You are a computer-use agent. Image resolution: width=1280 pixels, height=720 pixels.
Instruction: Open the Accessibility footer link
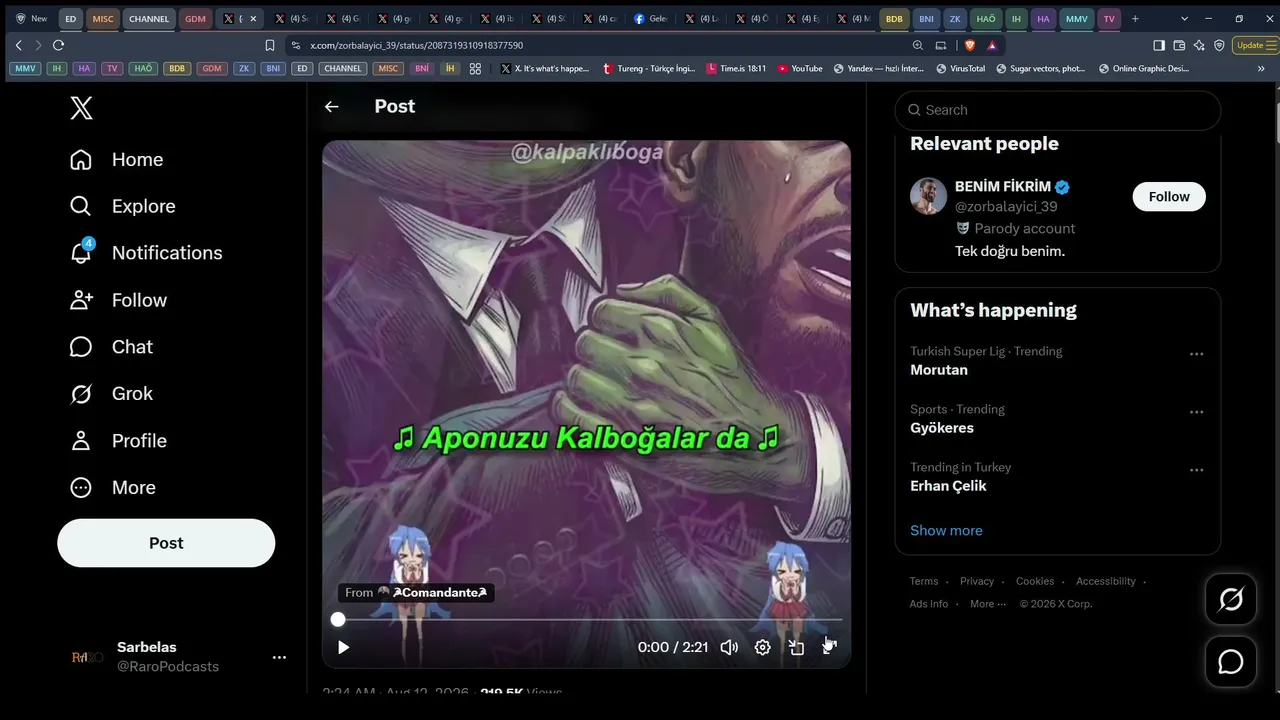click(x=1106, y=582)
